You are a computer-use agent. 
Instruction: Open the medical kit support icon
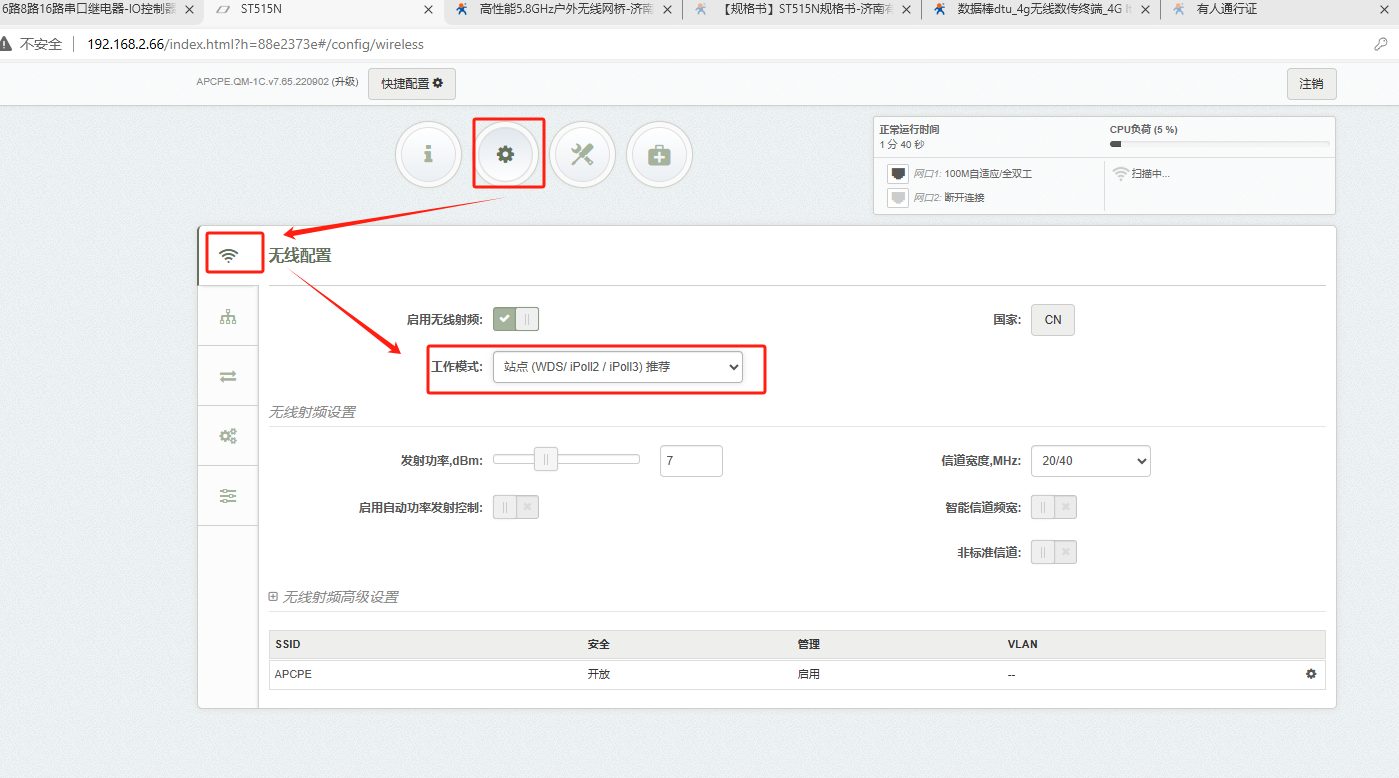point(659,154)
